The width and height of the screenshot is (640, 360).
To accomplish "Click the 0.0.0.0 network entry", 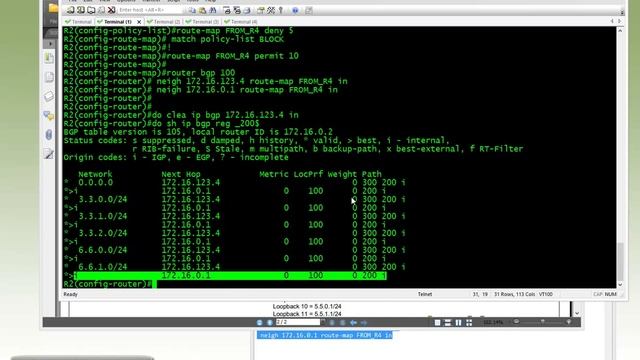I will click(x=96, y=182).
